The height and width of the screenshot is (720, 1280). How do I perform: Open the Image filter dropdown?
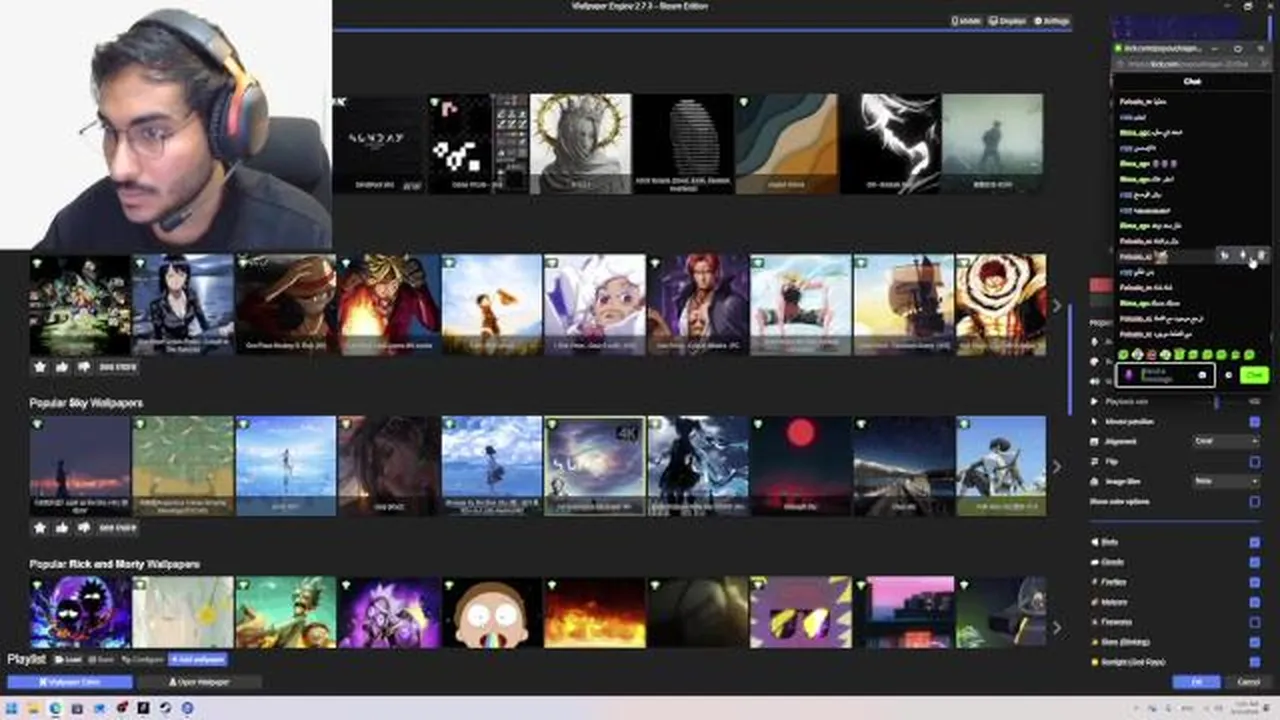pyautogui.click(x=1227, y=481)
